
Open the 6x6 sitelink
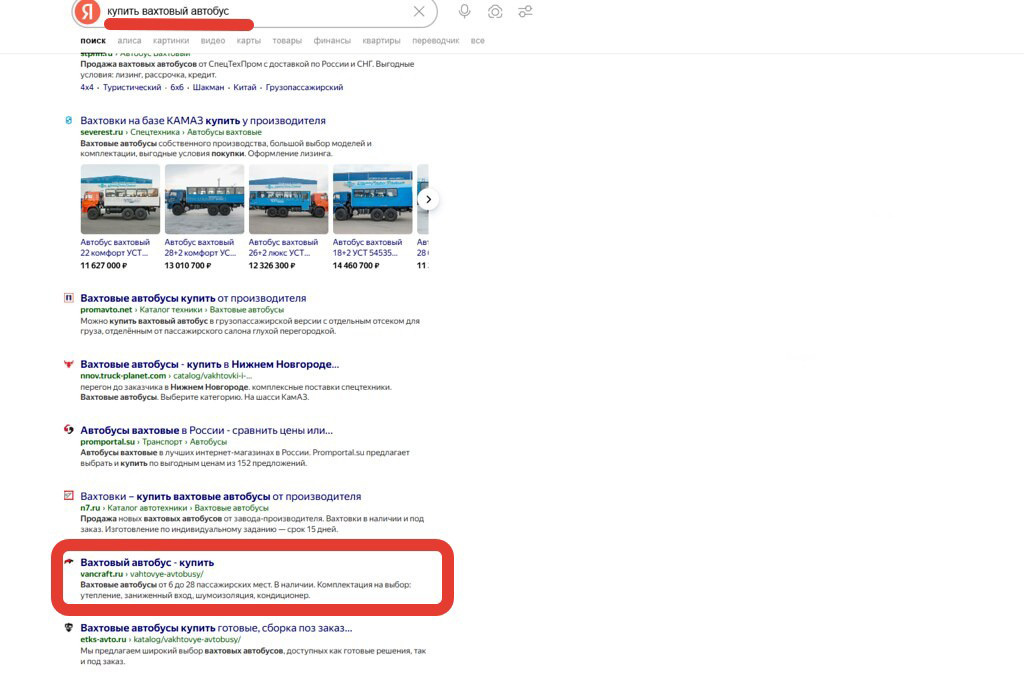point(177,87)
